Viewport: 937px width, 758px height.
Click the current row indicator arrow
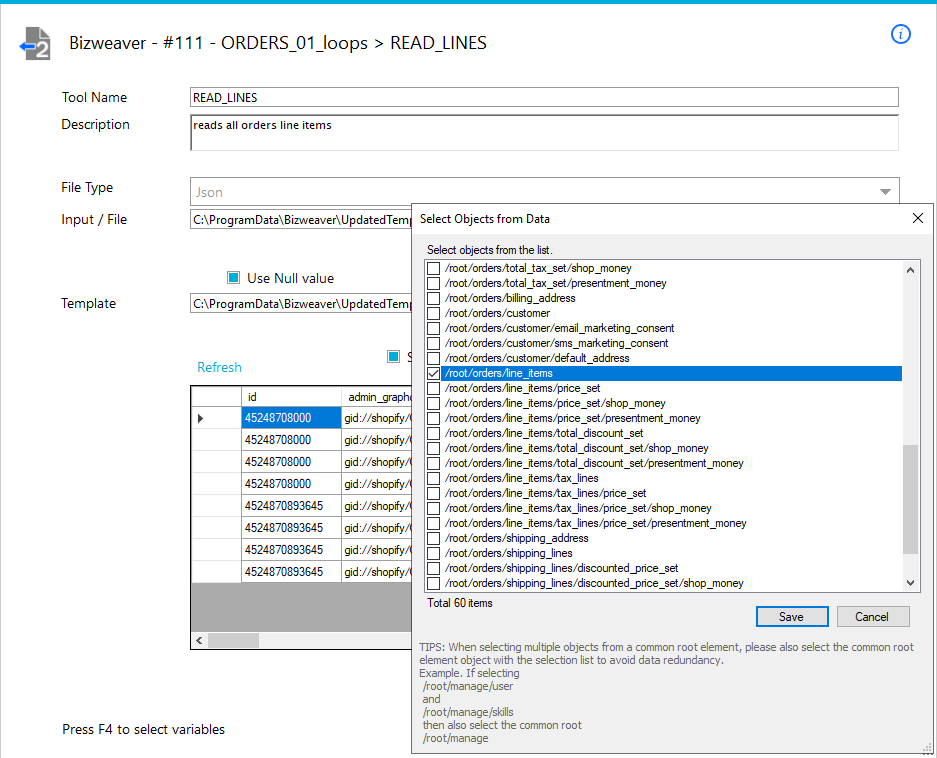(x=201, y=418)
